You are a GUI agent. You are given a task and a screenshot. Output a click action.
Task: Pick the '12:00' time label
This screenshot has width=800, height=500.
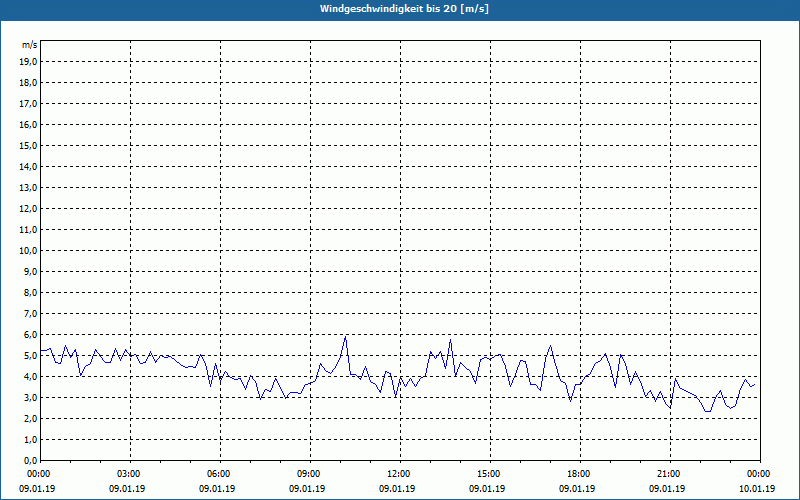click(x=400, y=474)
